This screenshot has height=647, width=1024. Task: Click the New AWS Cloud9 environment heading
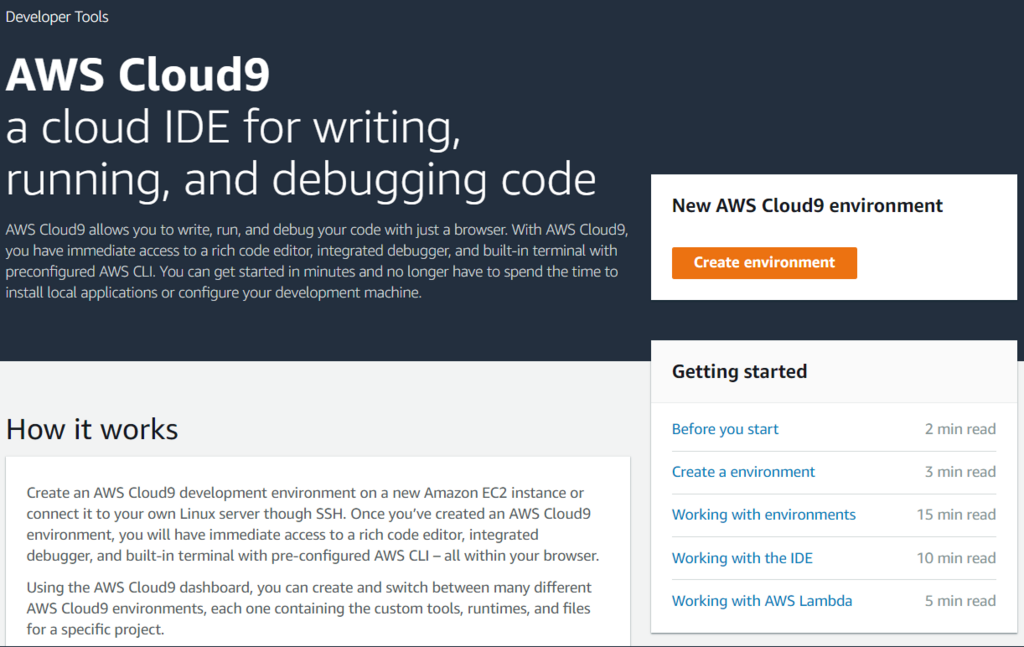tap(807, 206)
